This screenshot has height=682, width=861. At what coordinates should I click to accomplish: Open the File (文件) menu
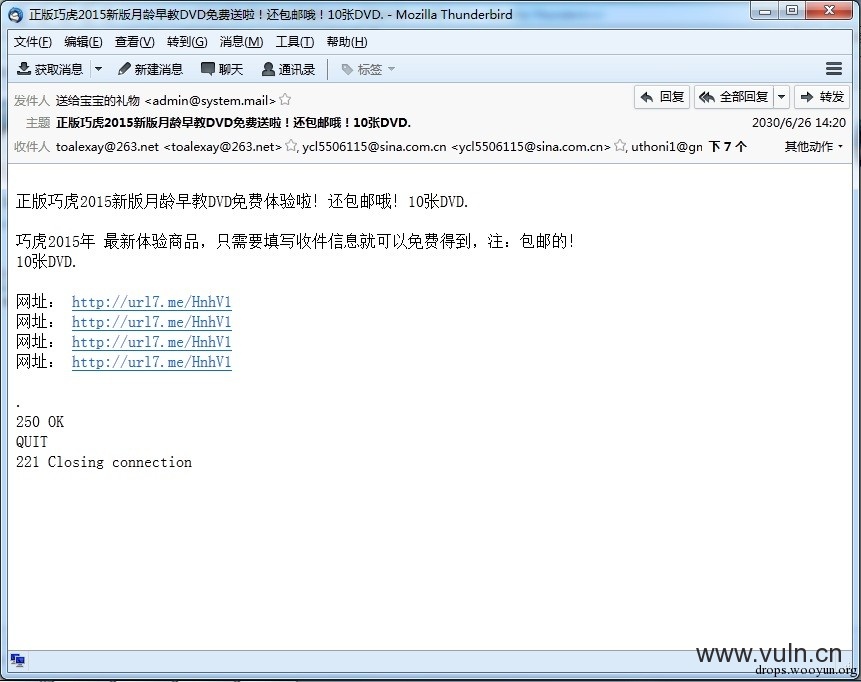[x=33, y=41]
